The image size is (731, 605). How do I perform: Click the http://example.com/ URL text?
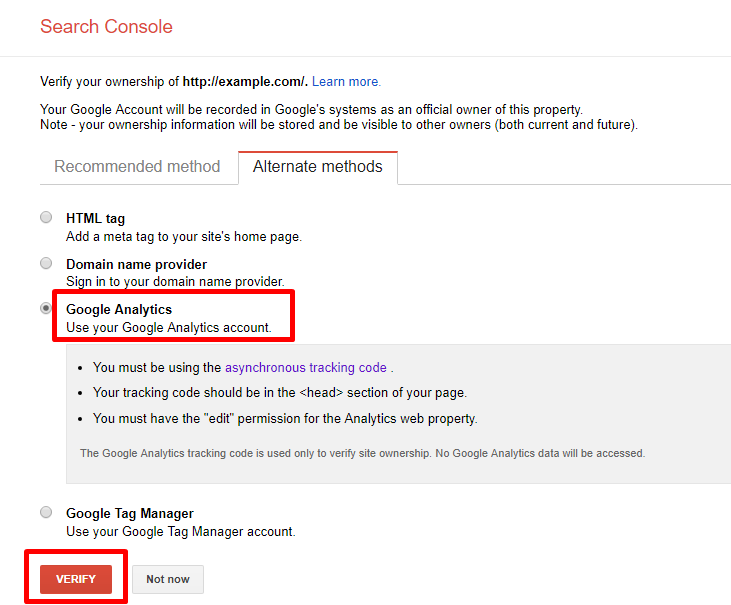[x=244, y=82]
